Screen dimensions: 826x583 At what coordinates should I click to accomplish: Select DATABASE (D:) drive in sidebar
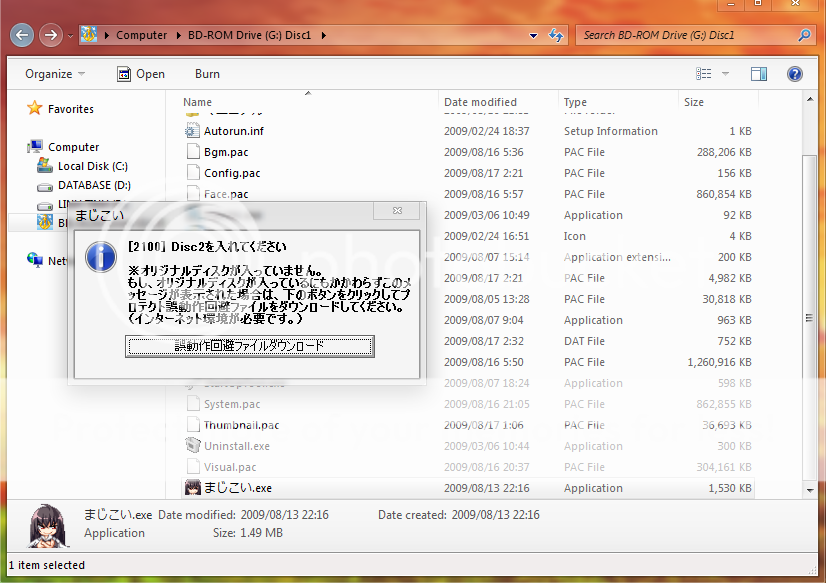coord(94,185)
